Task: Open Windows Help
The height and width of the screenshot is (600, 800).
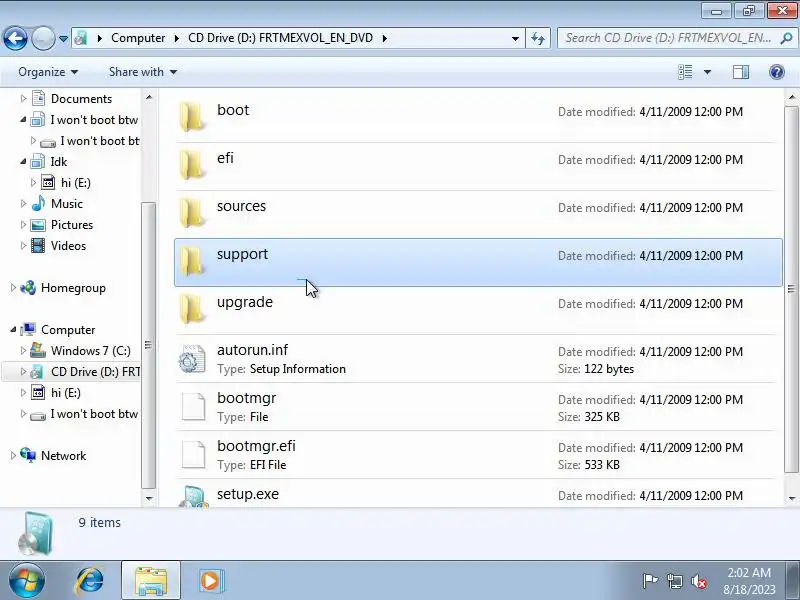Action: [x=777, y=72]
